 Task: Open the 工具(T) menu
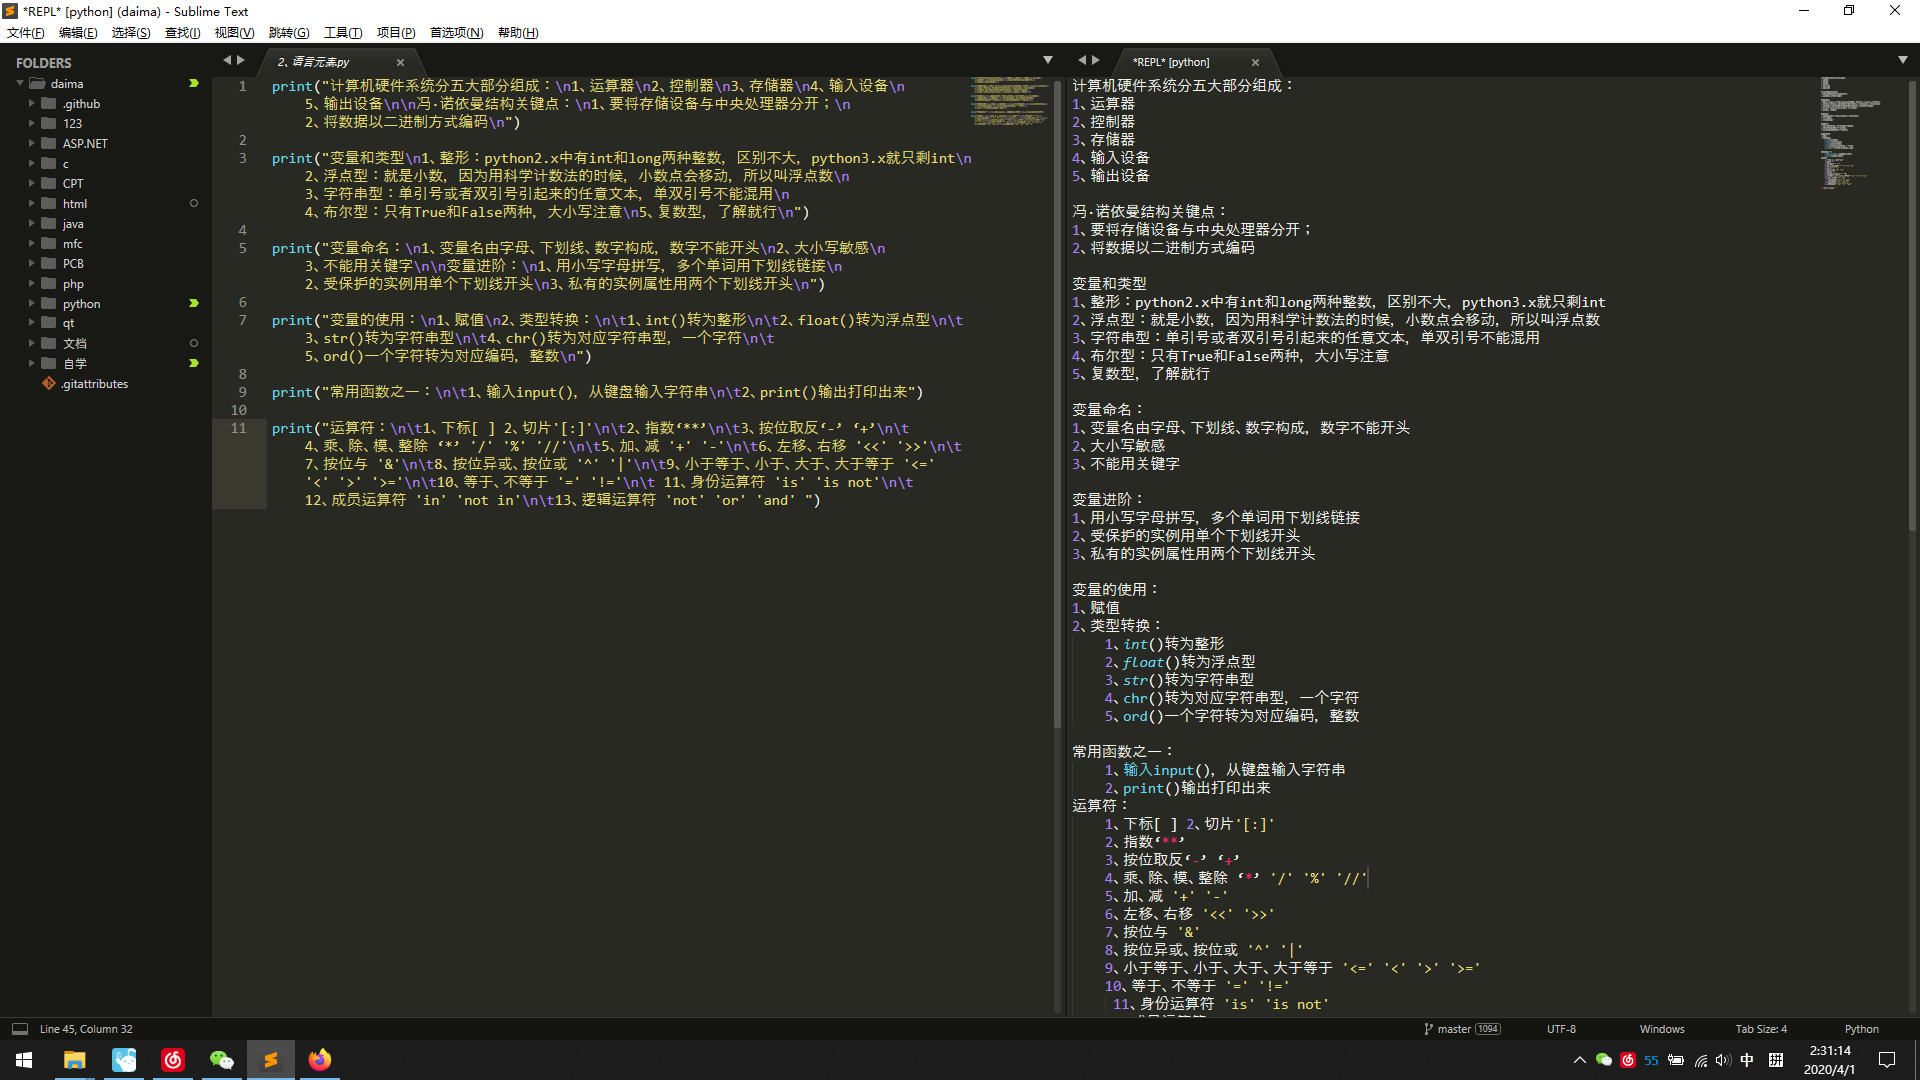pos(343,33)
